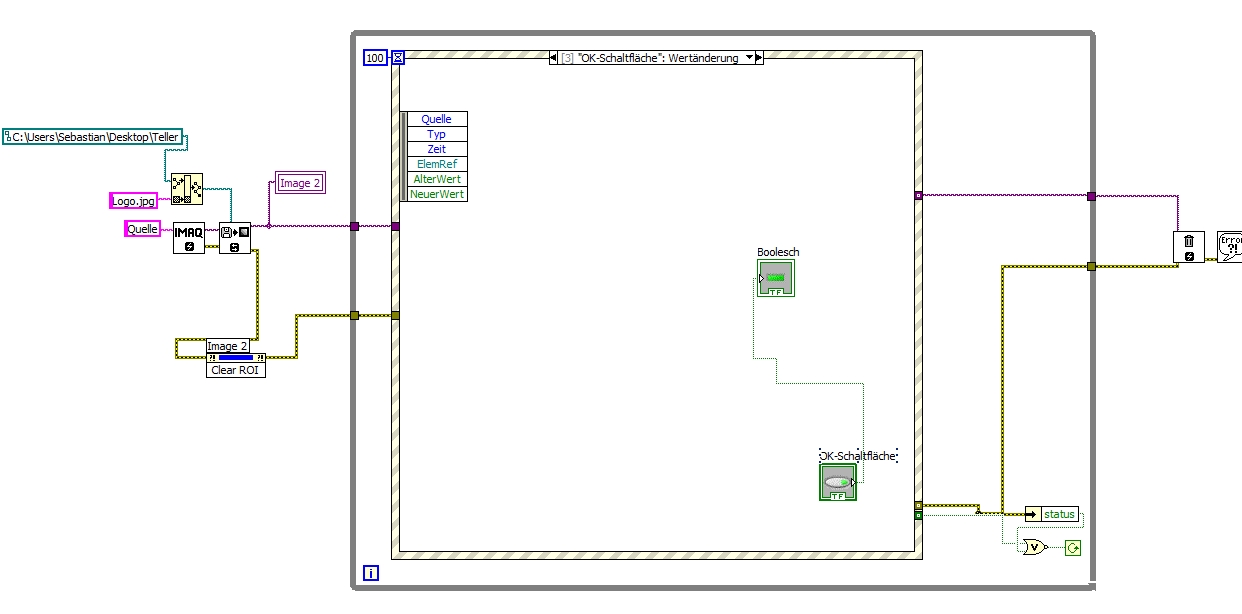Open the event case selector dropdown
The image size is (1242, 614).
coord(747,58)
